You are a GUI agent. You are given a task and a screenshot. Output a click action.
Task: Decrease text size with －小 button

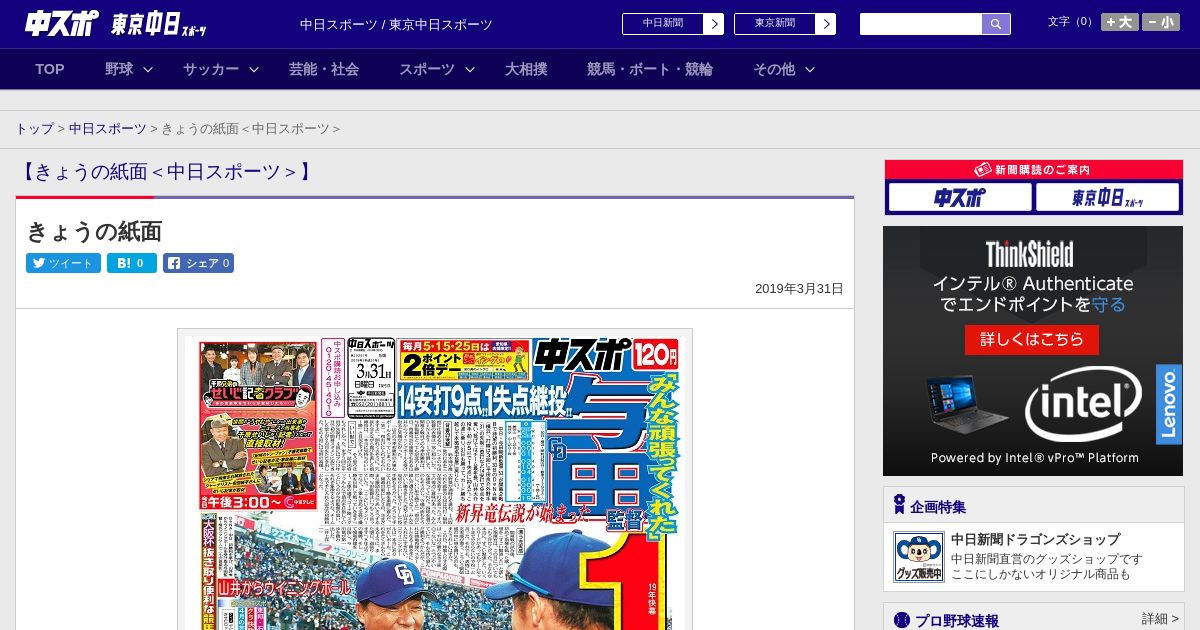1161,22
